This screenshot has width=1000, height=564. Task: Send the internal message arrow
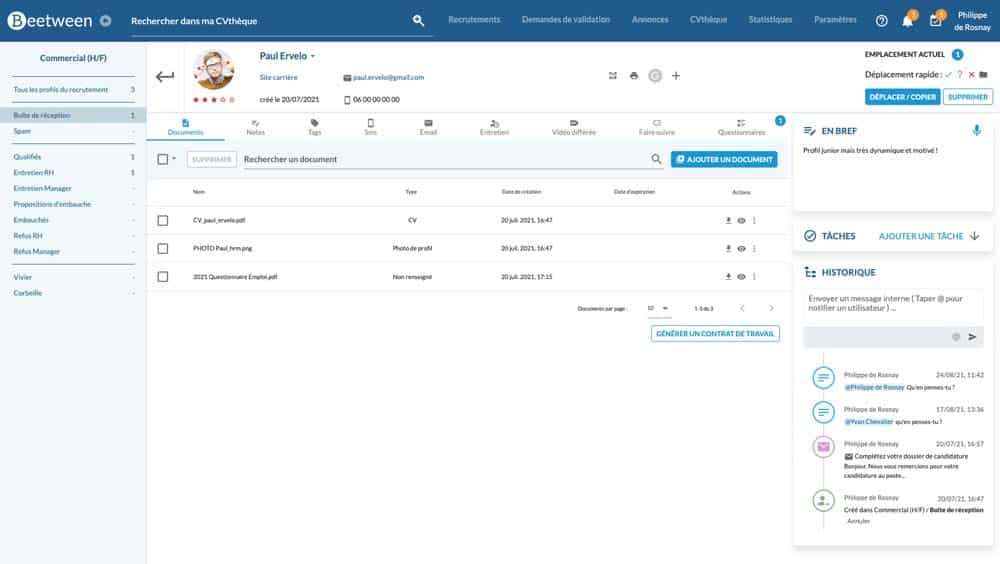[973, 337]
